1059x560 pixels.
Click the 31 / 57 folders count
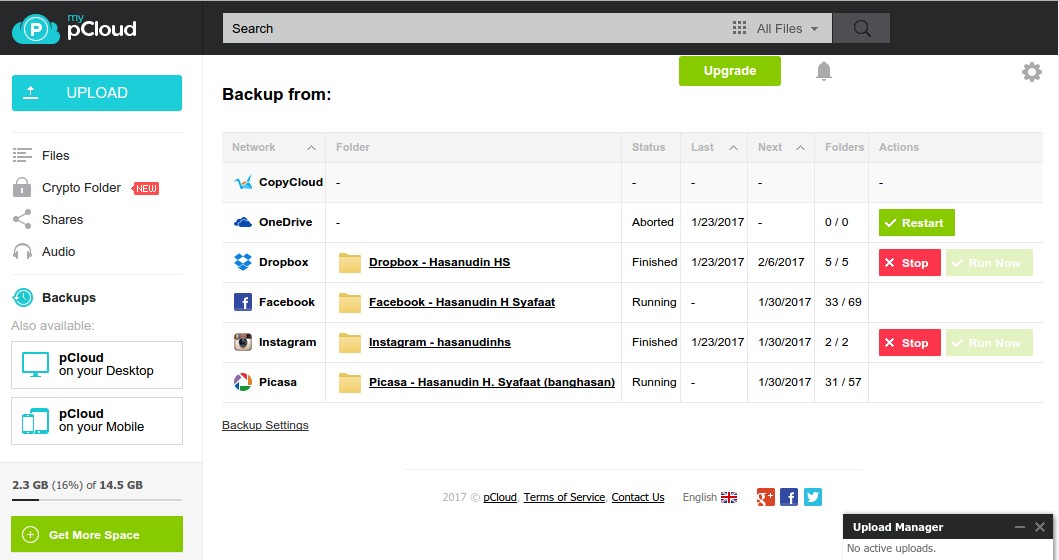(x=843, y=382)
